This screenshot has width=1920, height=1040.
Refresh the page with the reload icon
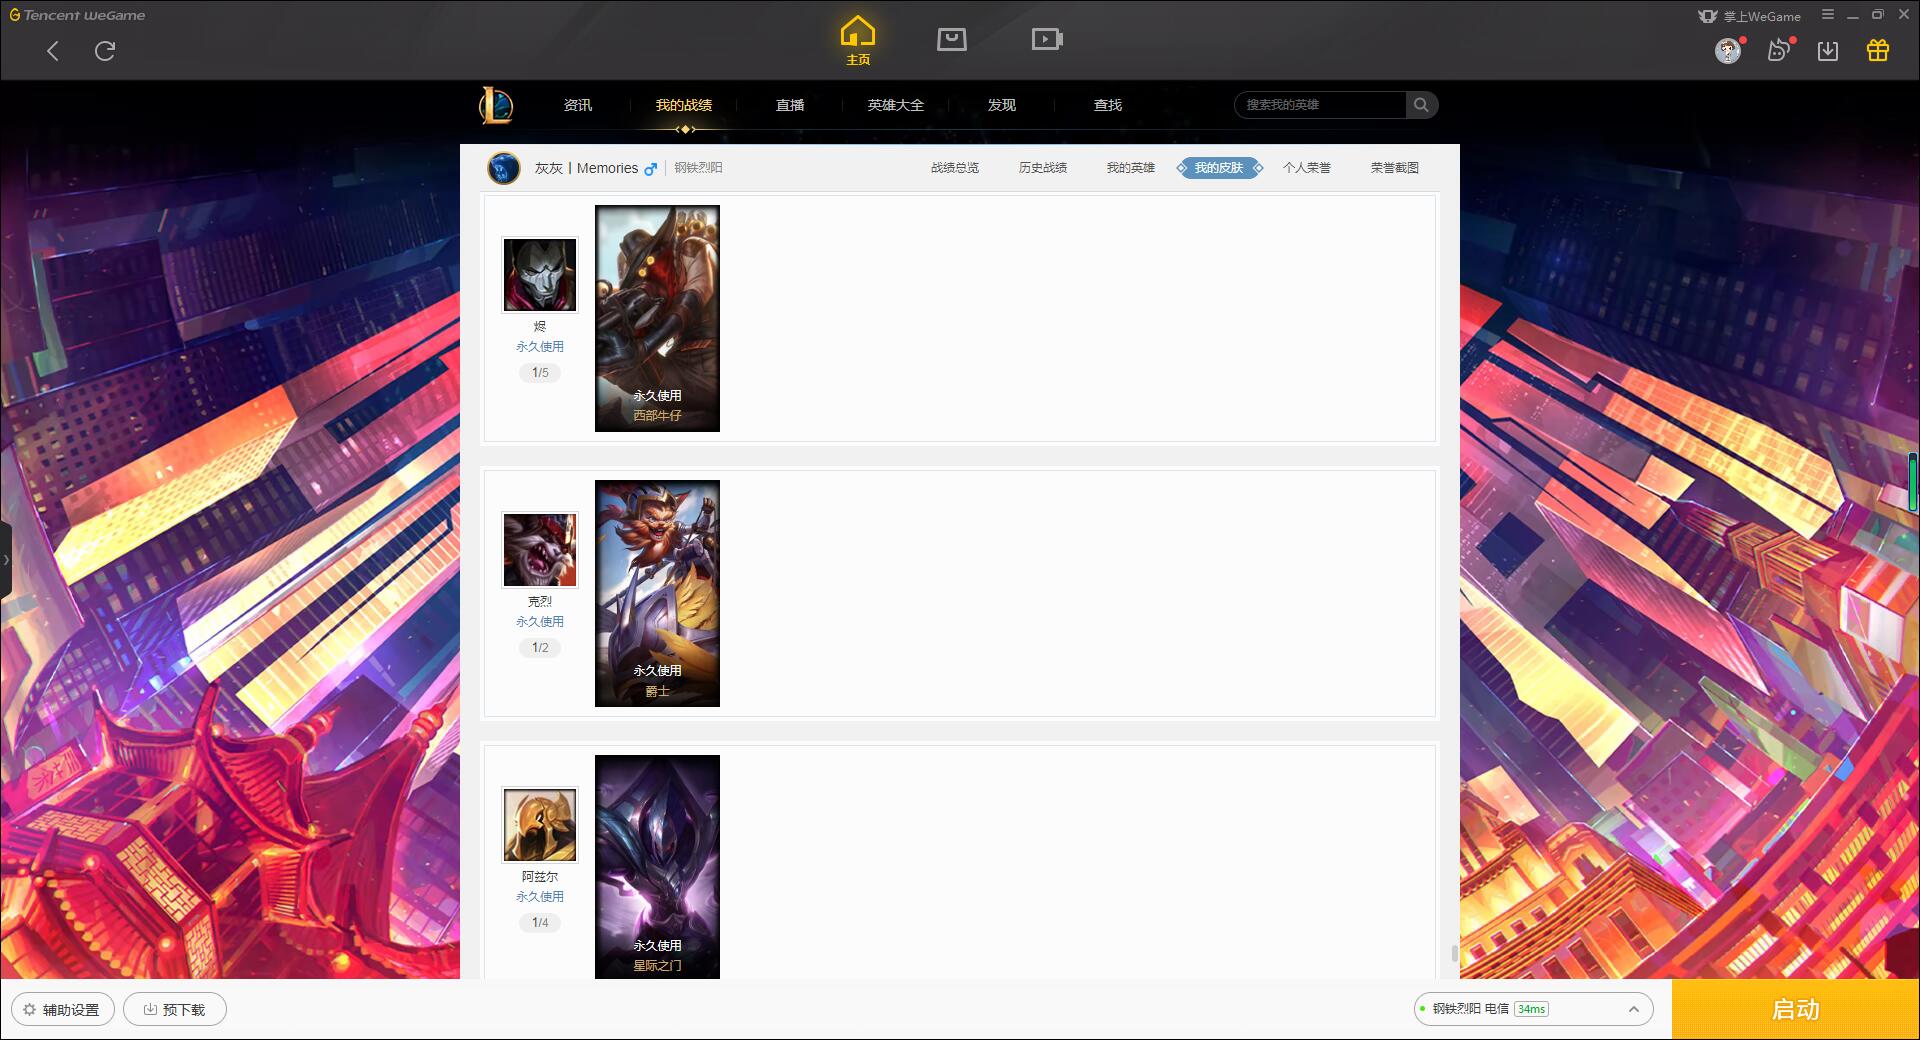pyautogui.click(x=105, y=51)
